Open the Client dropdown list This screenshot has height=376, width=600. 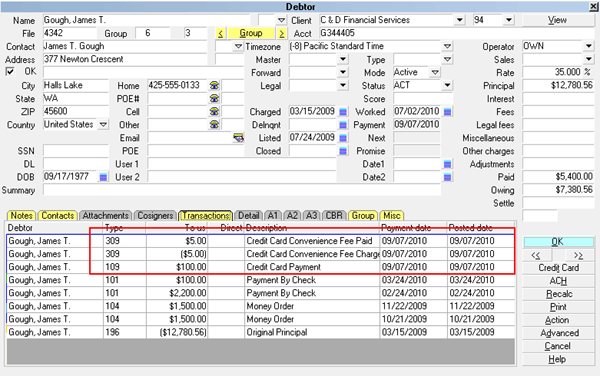click(460, 20)
